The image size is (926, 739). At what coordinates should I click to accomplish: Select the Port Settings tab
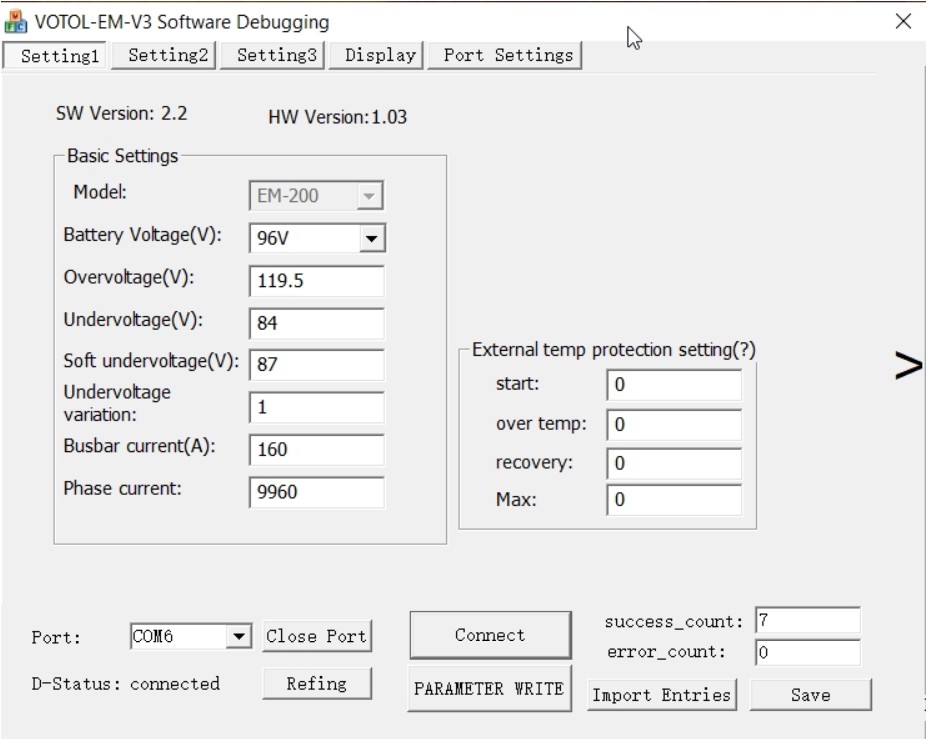pyautogui.click(x=505, y=56)
